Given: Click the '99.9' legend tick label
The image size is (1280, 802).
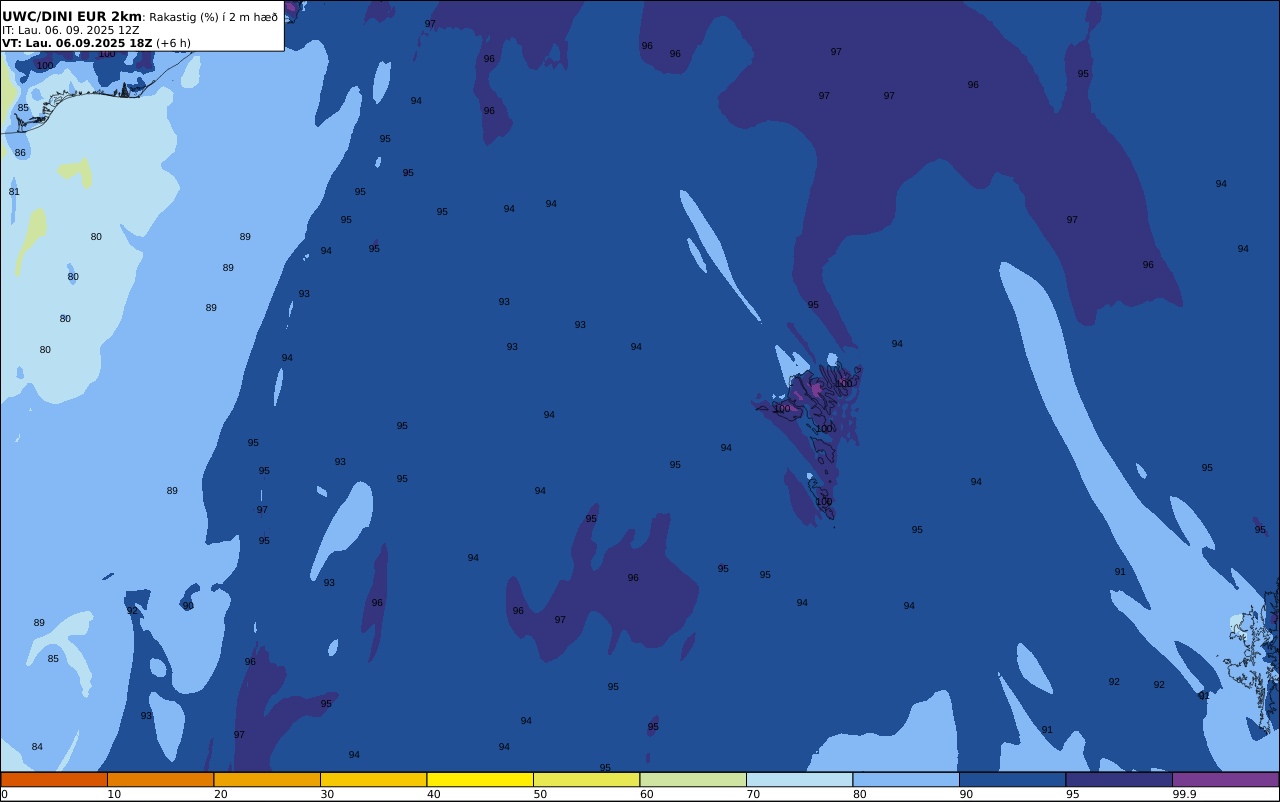Looking at the screenshot, I should click(1185, 794).
